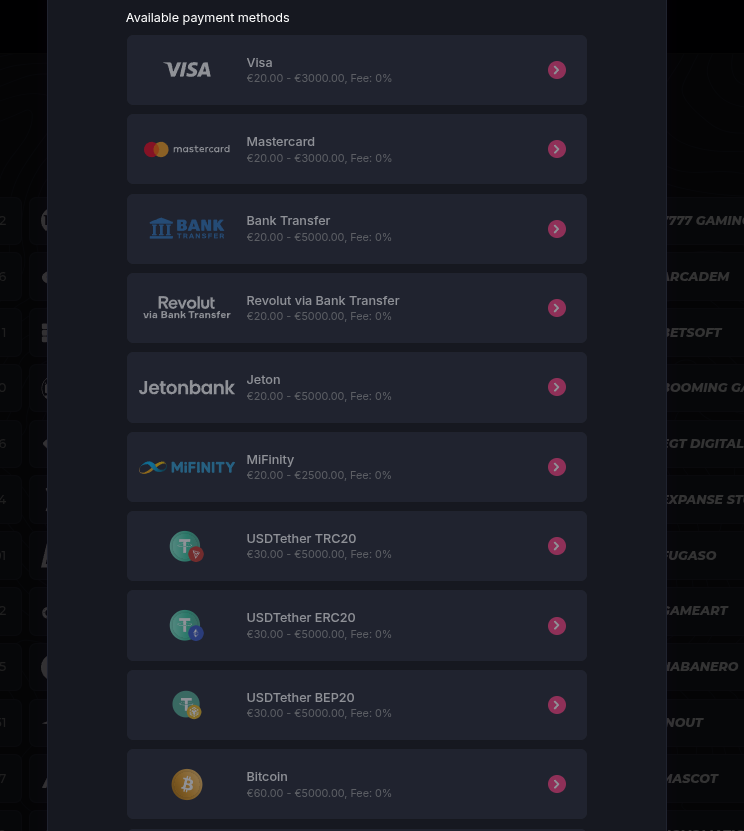Image resolution: width=744 pixels, height=831 pixels.
Task: Click the Revolut logo
Action: pos(187,308)
